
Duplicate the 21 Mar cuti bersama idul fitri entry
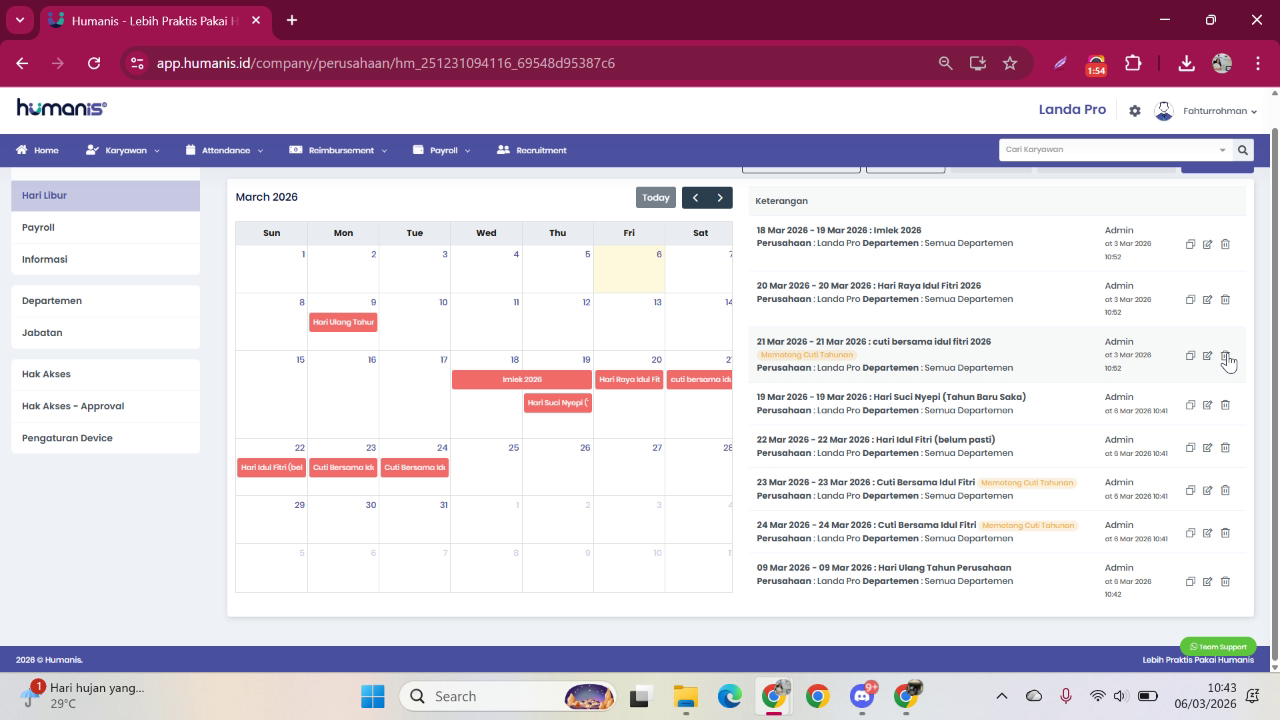pyautogui.click(x=1190, y=355)
